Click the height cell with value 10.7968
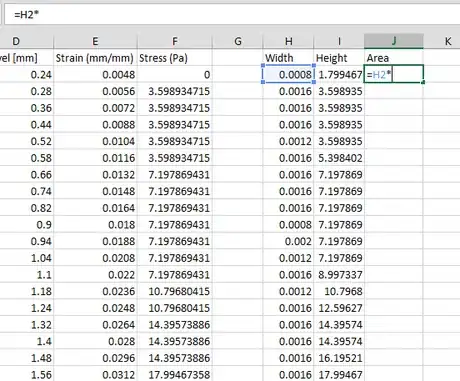The image size is (460, 381). tap(339, 291)
